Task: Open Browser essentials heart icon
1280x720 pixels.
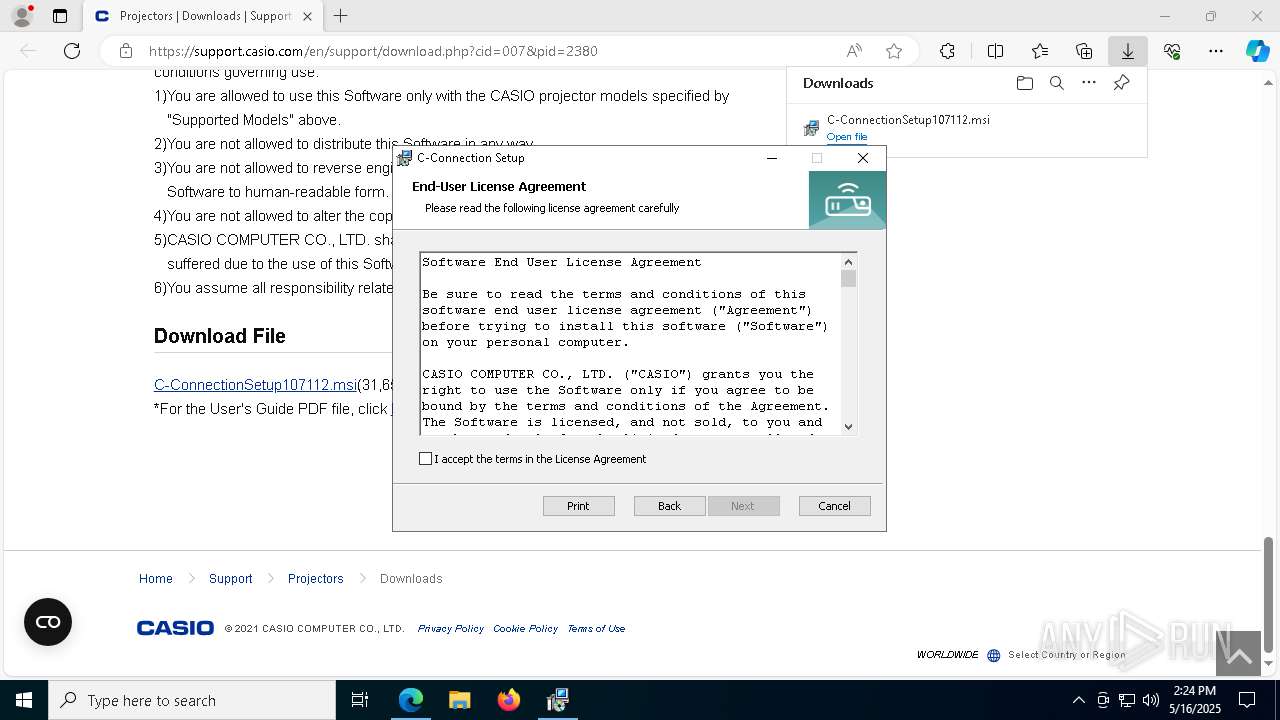Action: [x=1172, y=51]
